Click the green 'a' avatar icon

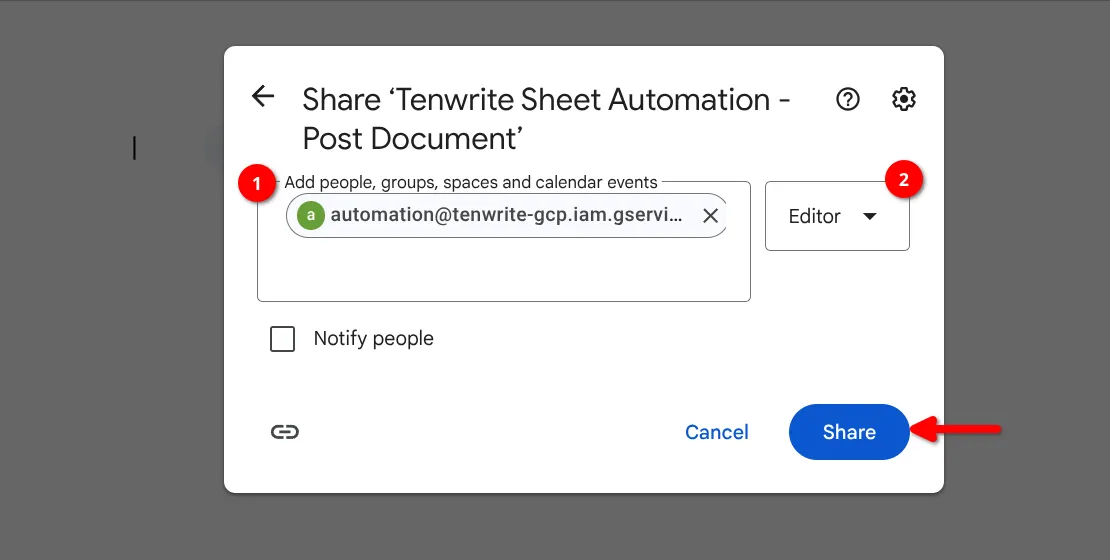[311, 216]
